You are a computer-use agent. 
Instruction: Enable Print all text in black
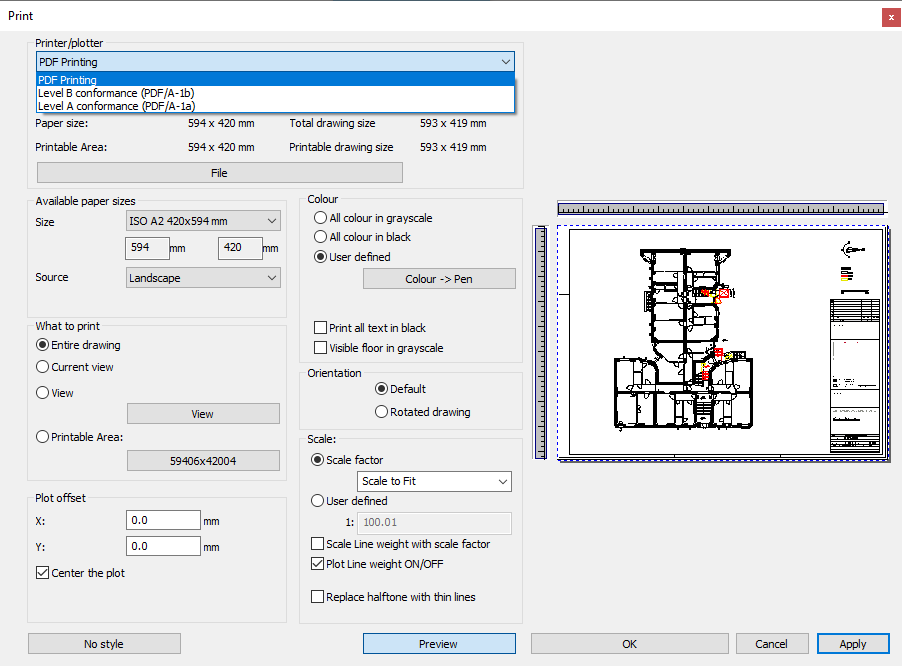321,328
